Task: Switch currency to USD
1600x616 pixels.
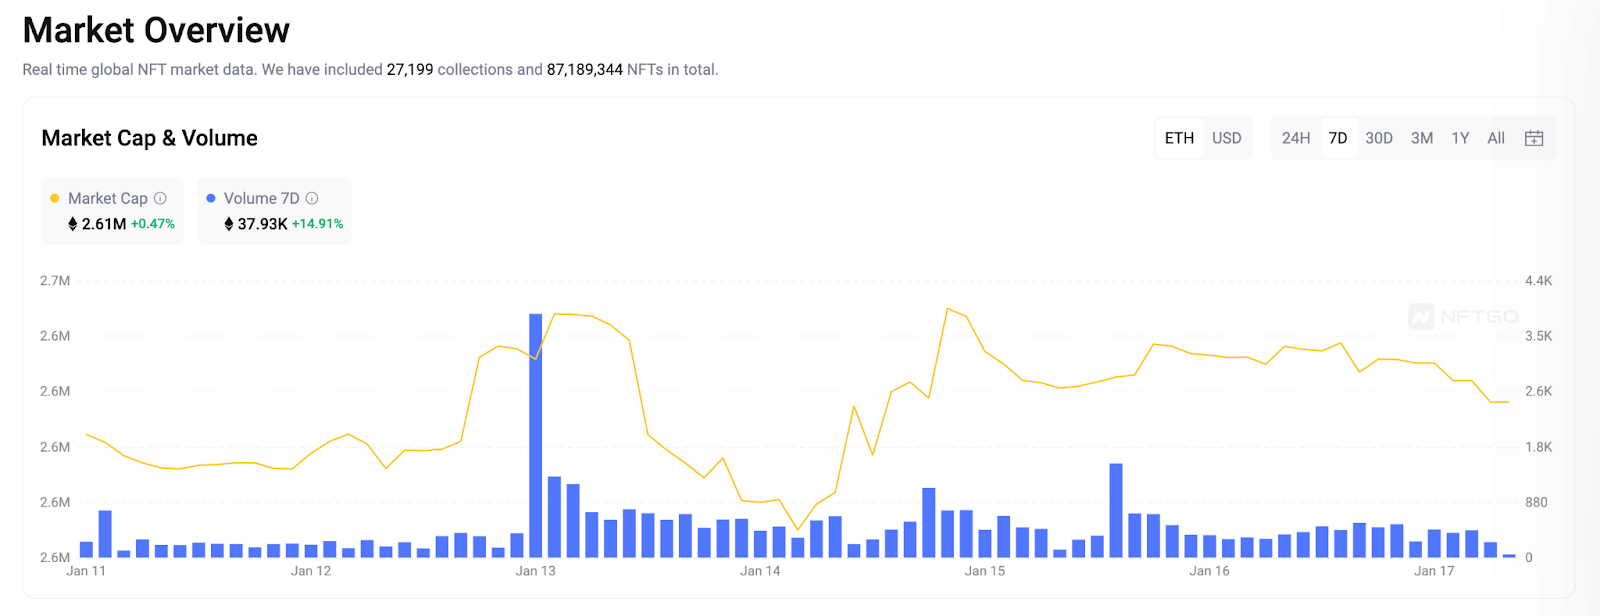Action: point(1227,138)
